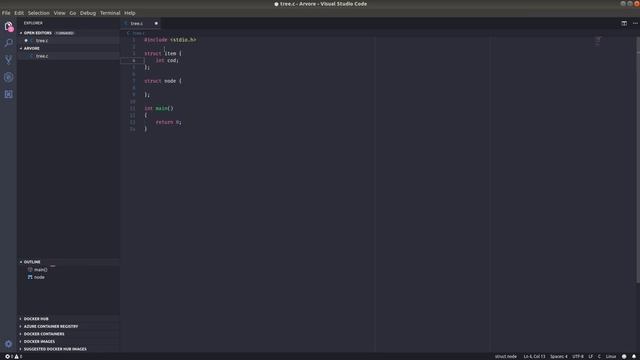Collapse the Outline section

click(21, 262)
